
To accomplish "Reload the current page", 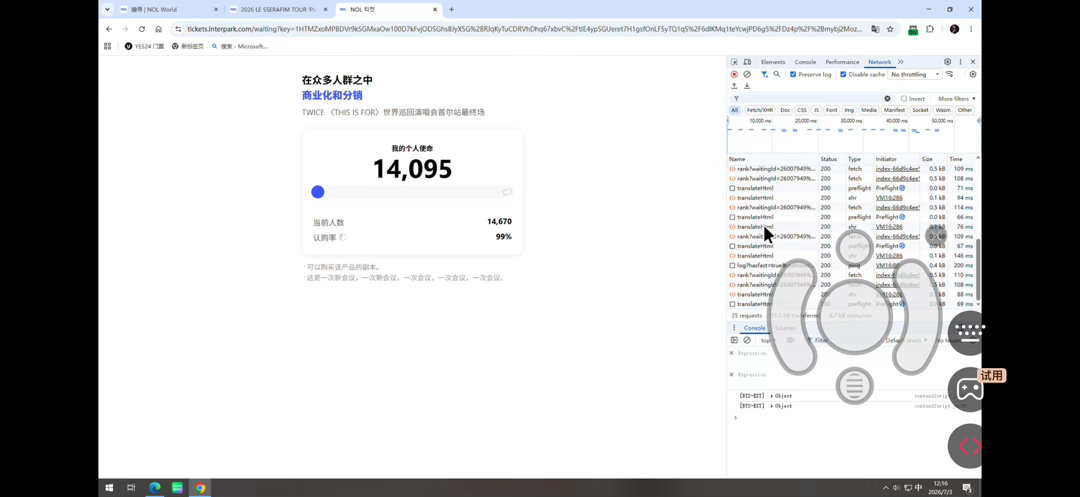I will point(142,29).
